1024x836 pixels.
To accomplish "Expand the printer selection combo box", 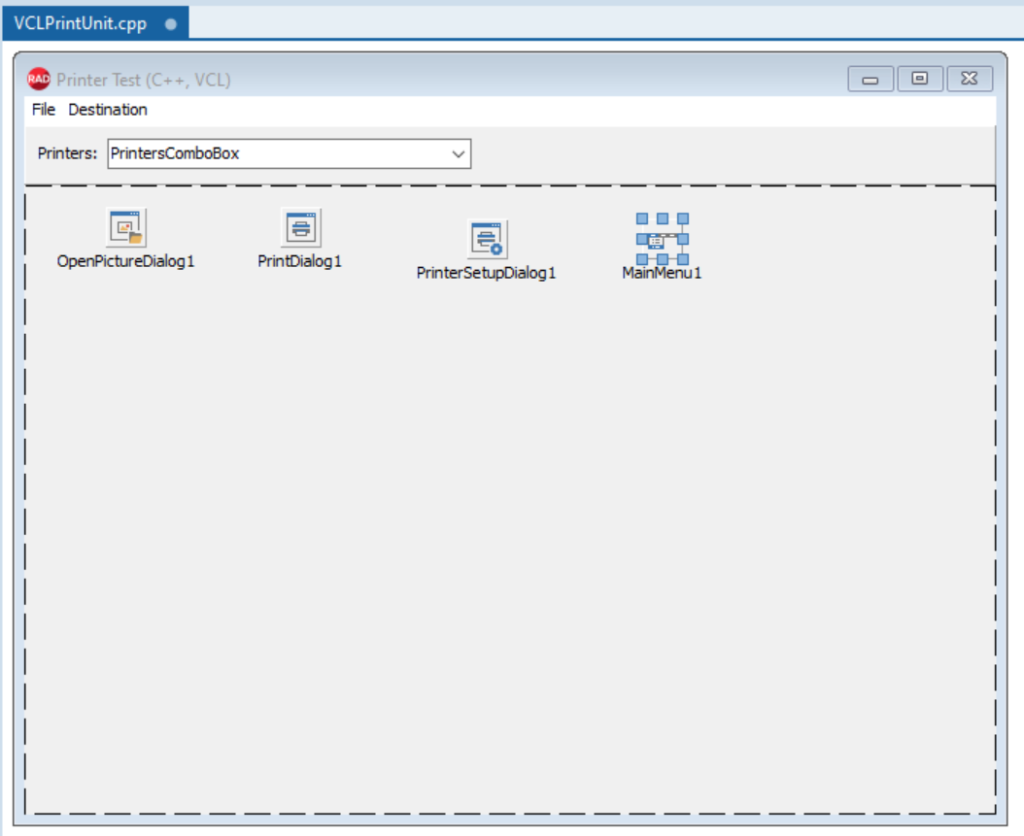I will [459, 154].
